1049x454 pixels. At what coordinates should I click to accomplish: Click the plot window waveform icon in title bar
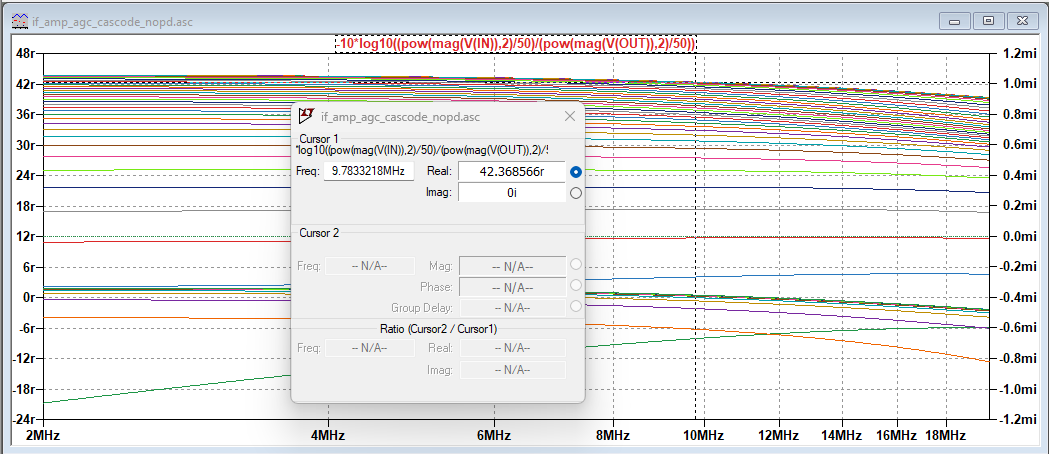[21, 21]
